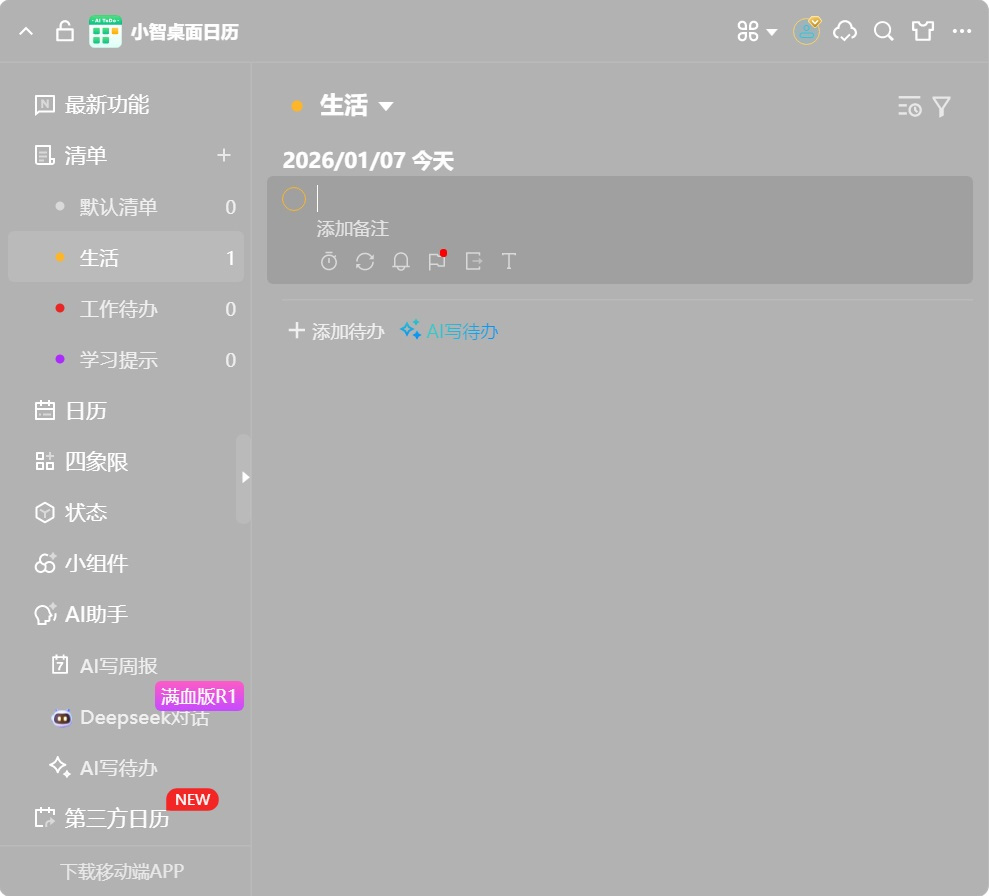Collapse the sidebar using the arrow handle
This screenshot has height=896, width=989.
coord(244,478)
